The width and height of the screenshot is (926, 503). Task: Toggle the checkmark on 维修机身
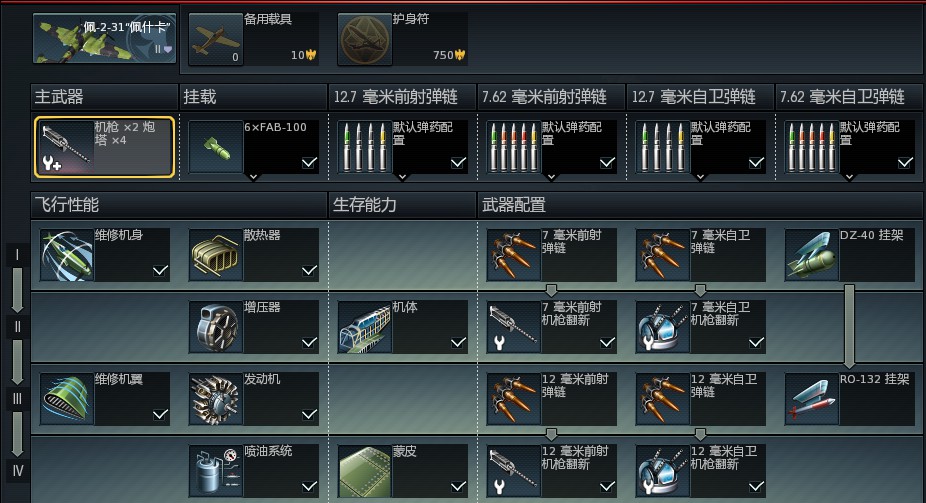(160, 270)
